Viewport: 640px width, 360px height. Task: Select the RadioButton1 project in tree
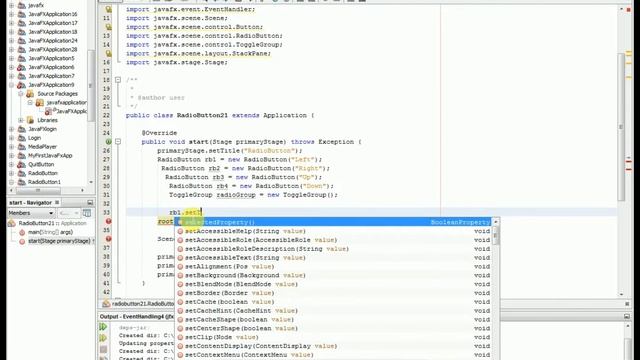point(44,182)
